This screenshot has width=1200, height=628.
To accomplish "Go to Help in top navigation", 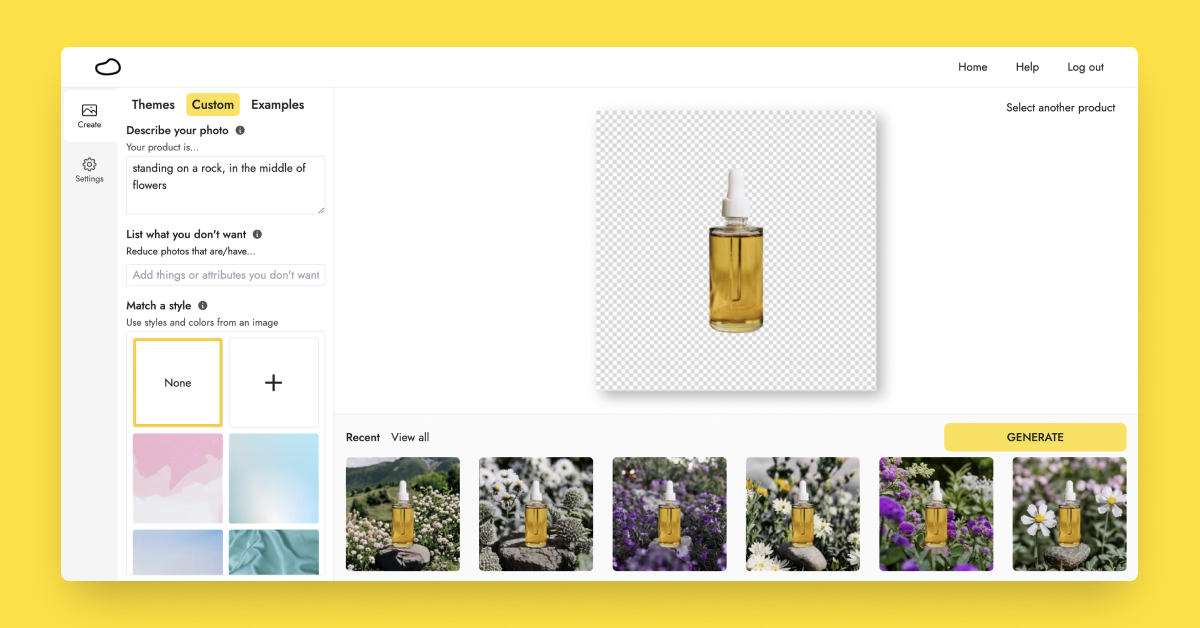I will [1027, 67].
